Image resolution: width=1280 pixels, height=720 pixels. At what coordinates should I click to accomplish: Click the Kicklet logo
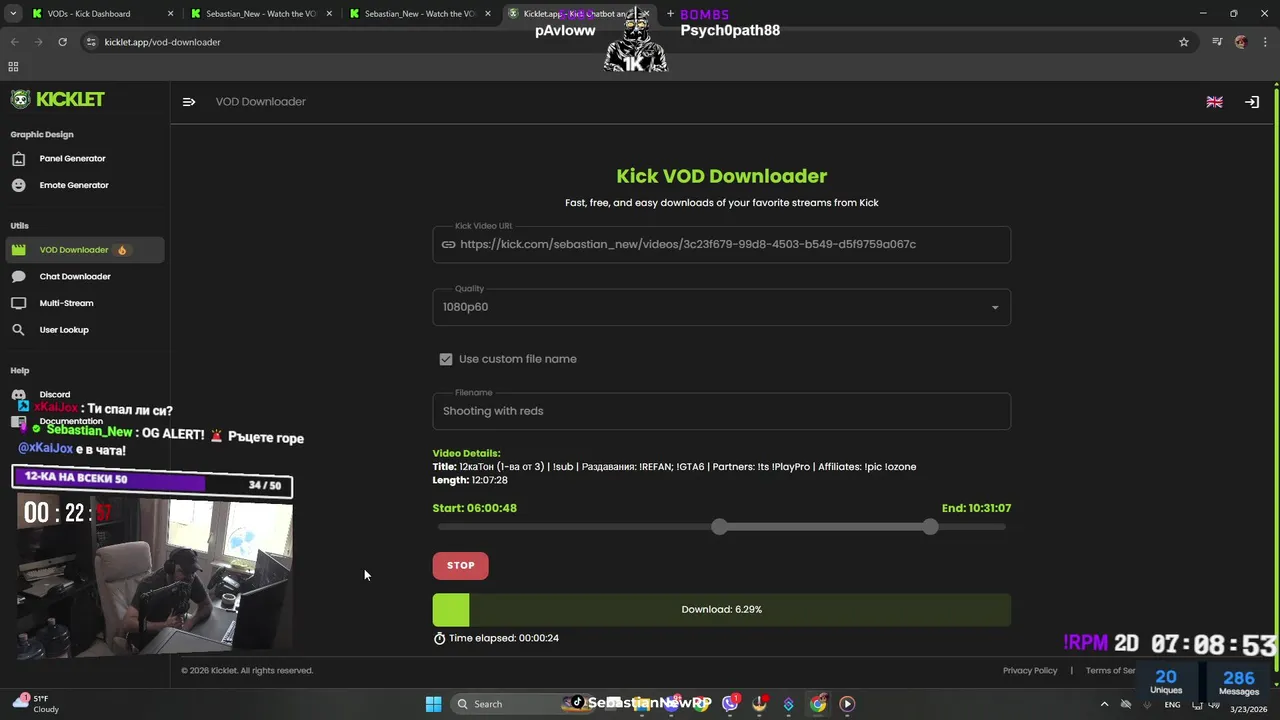(x=57, y=99)
